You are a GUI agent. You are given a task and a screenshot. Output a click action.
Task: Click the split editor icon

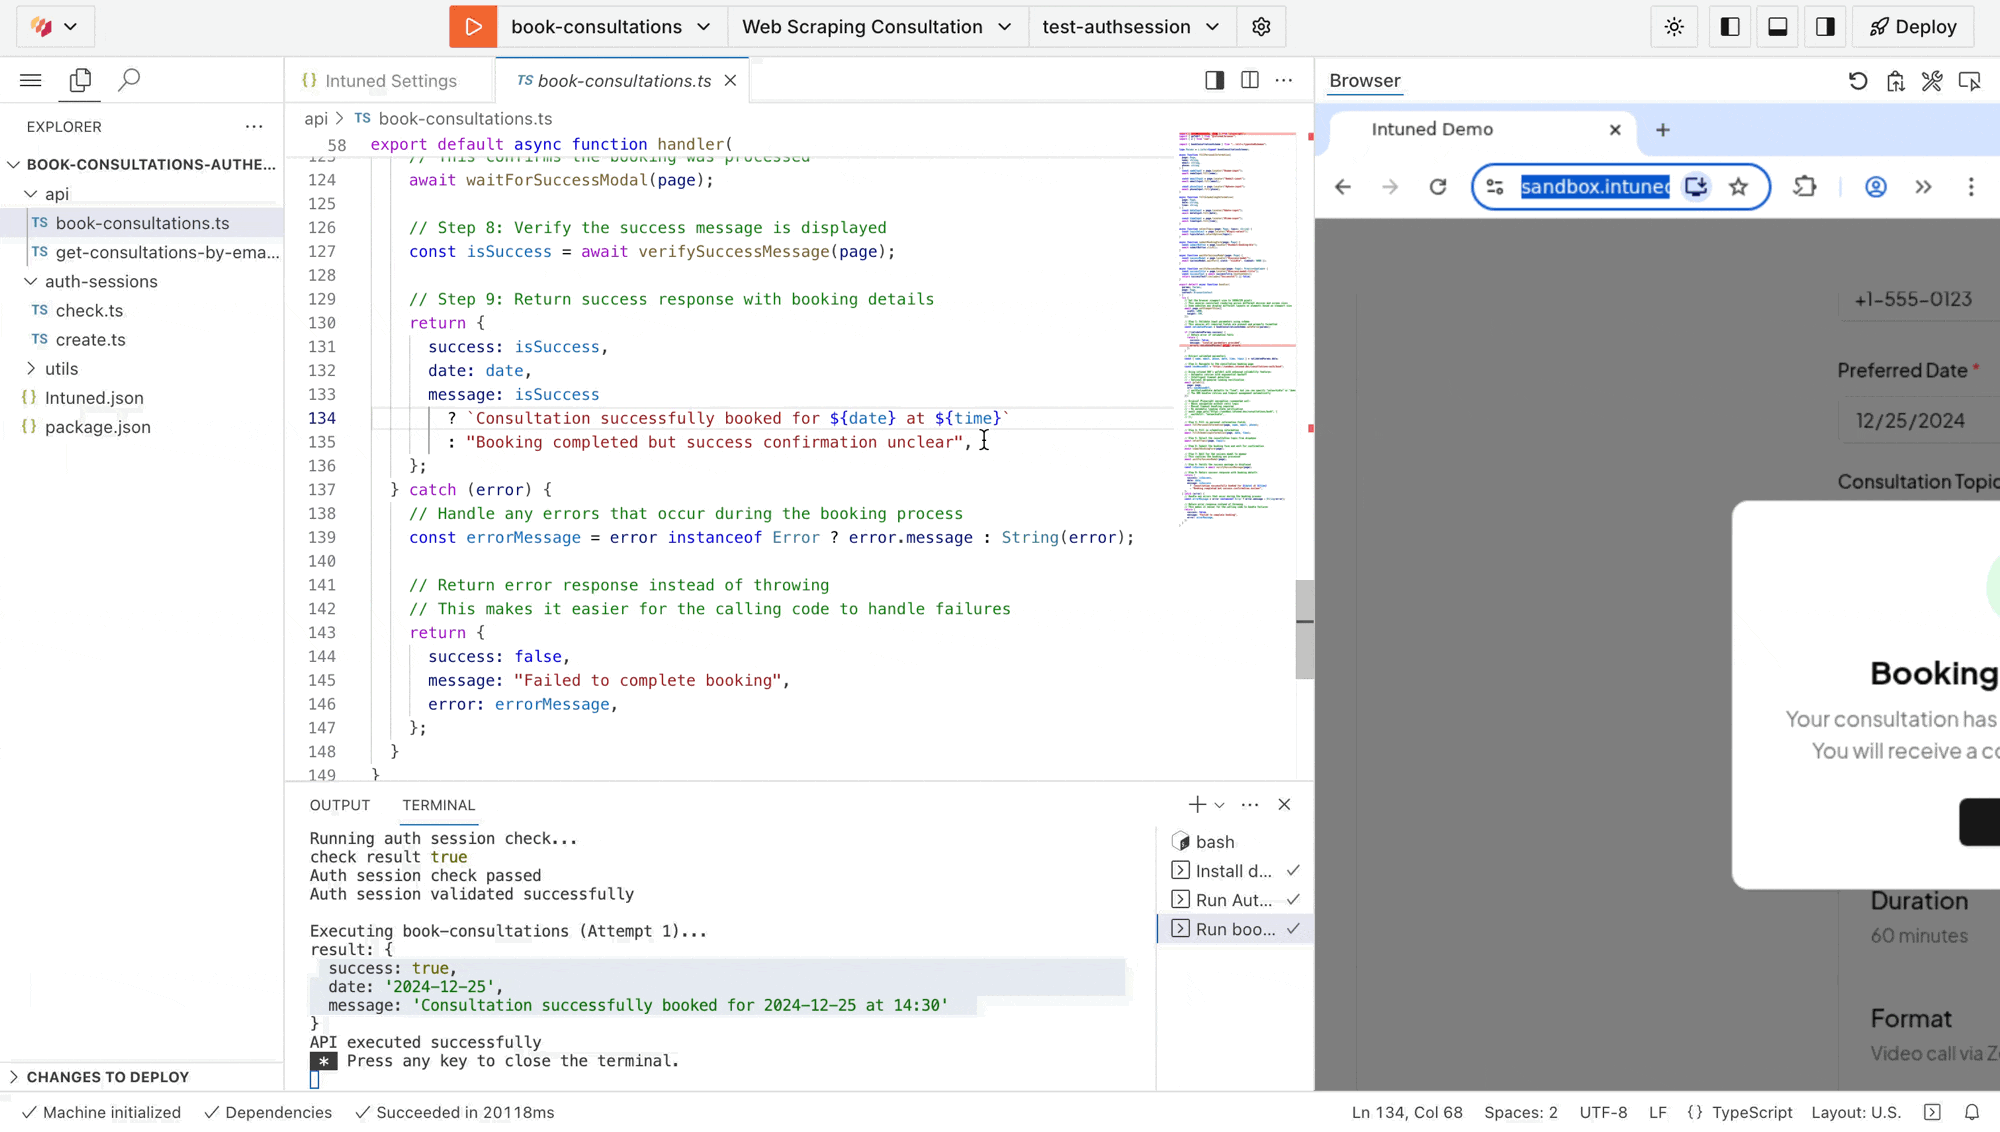(1250, 80)
